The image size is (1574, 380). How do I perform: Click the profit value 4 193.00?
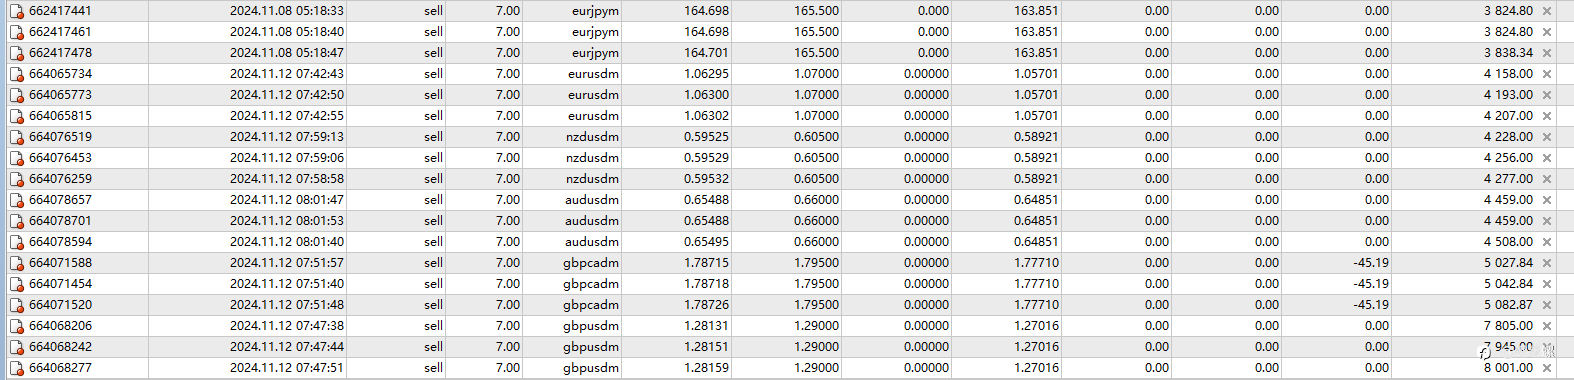tap(1508, 95)
